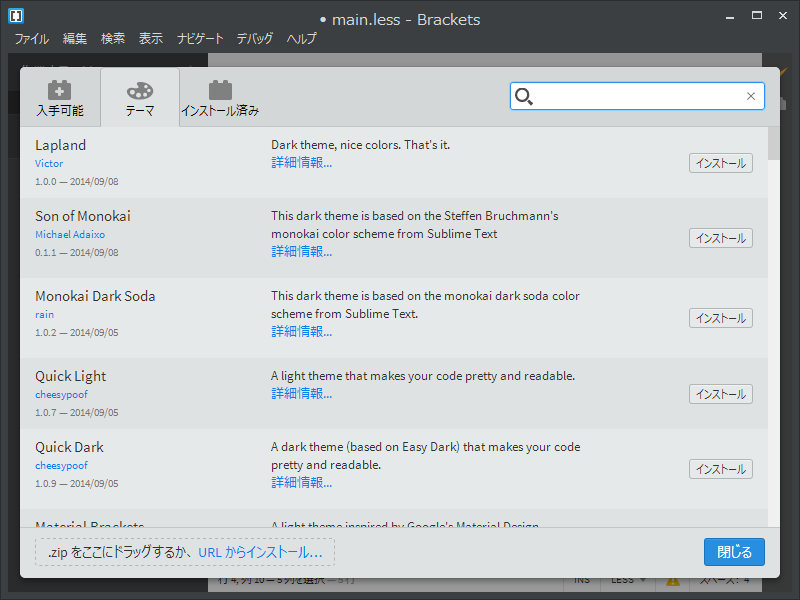Open the ファイル menu

coord(32,39)
